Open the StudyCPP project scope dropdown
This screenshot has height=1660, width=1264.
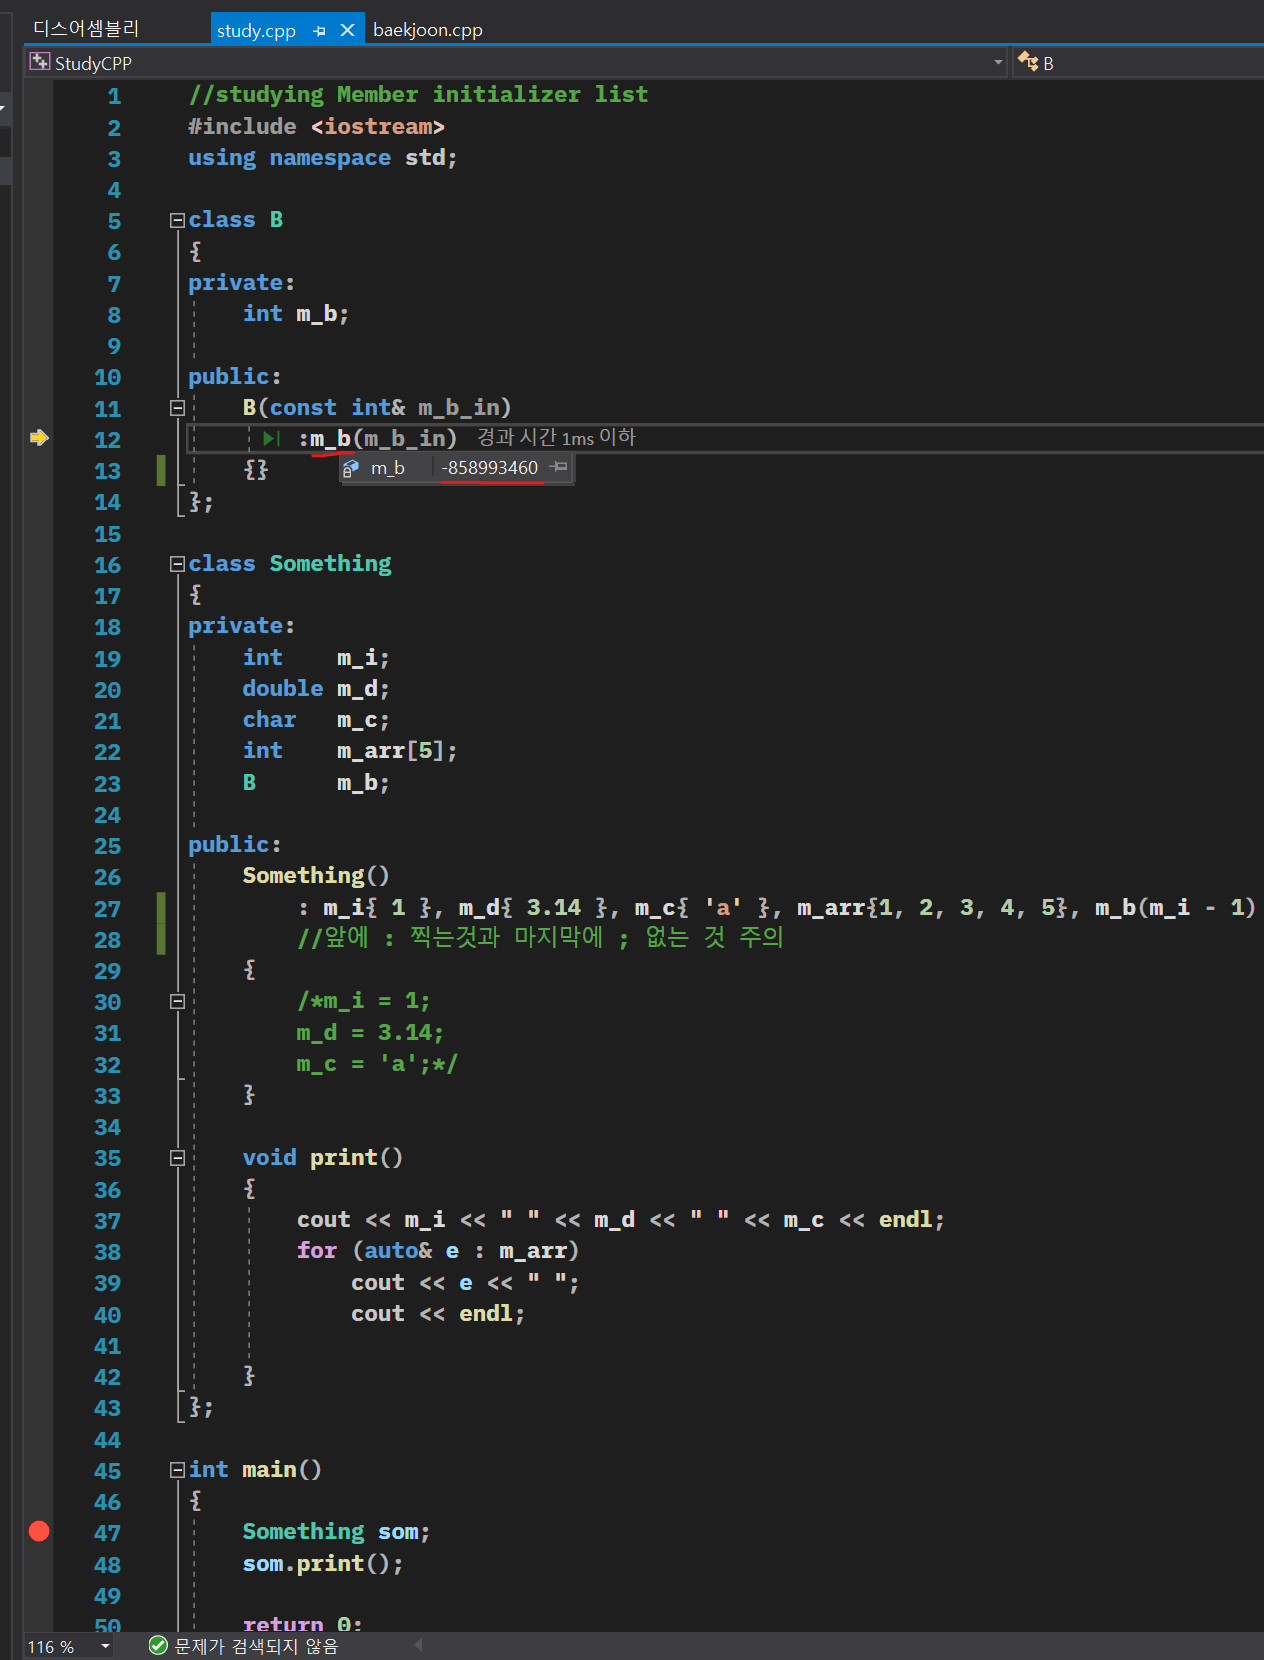click(998, 62)
